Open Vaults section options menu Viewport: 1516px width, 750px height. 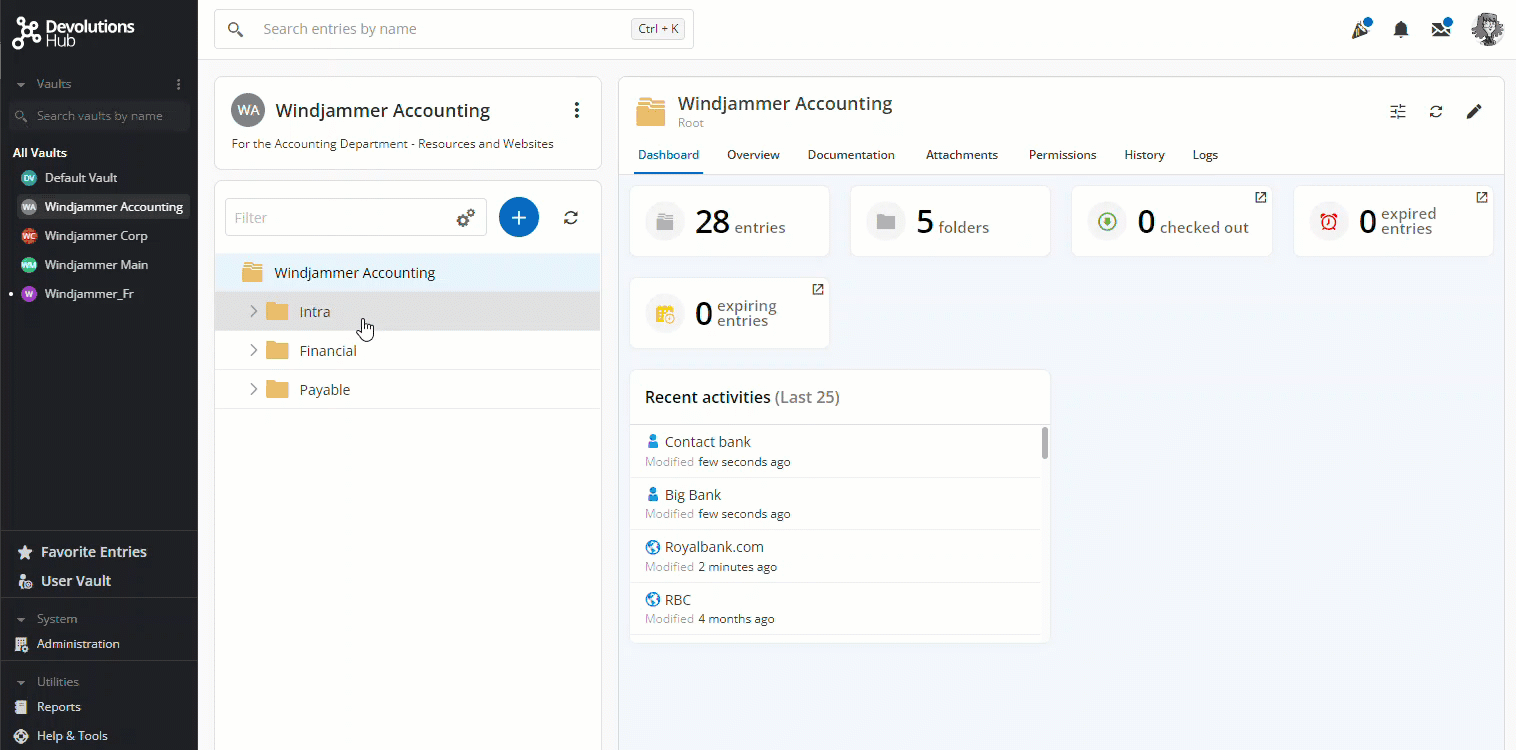click(179, 84)
